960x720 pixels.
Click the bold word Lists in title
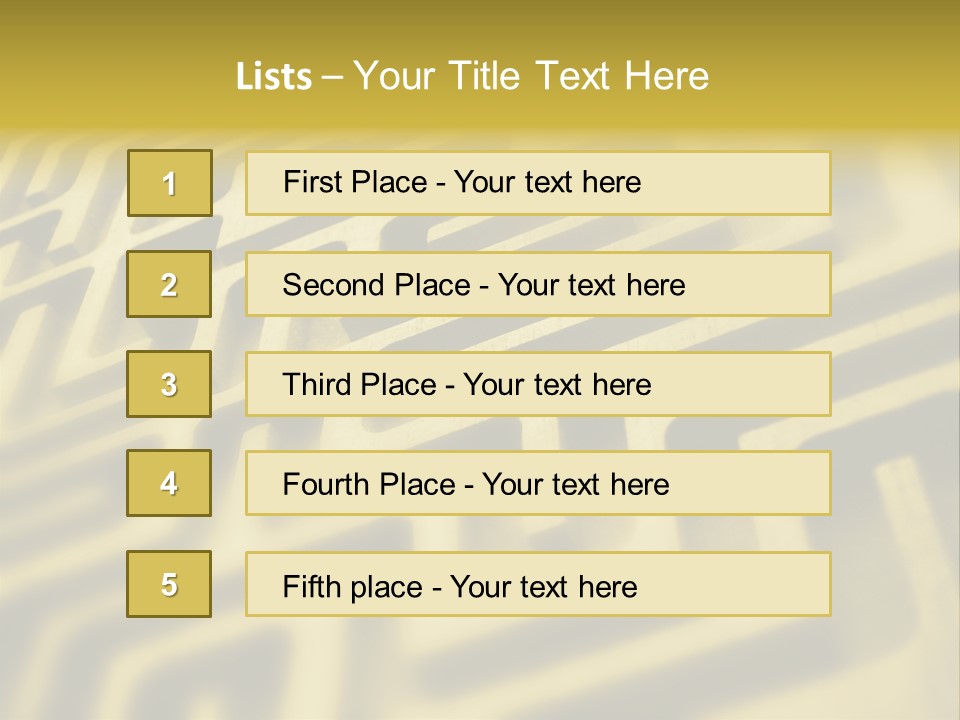click(x=274, y=76)
